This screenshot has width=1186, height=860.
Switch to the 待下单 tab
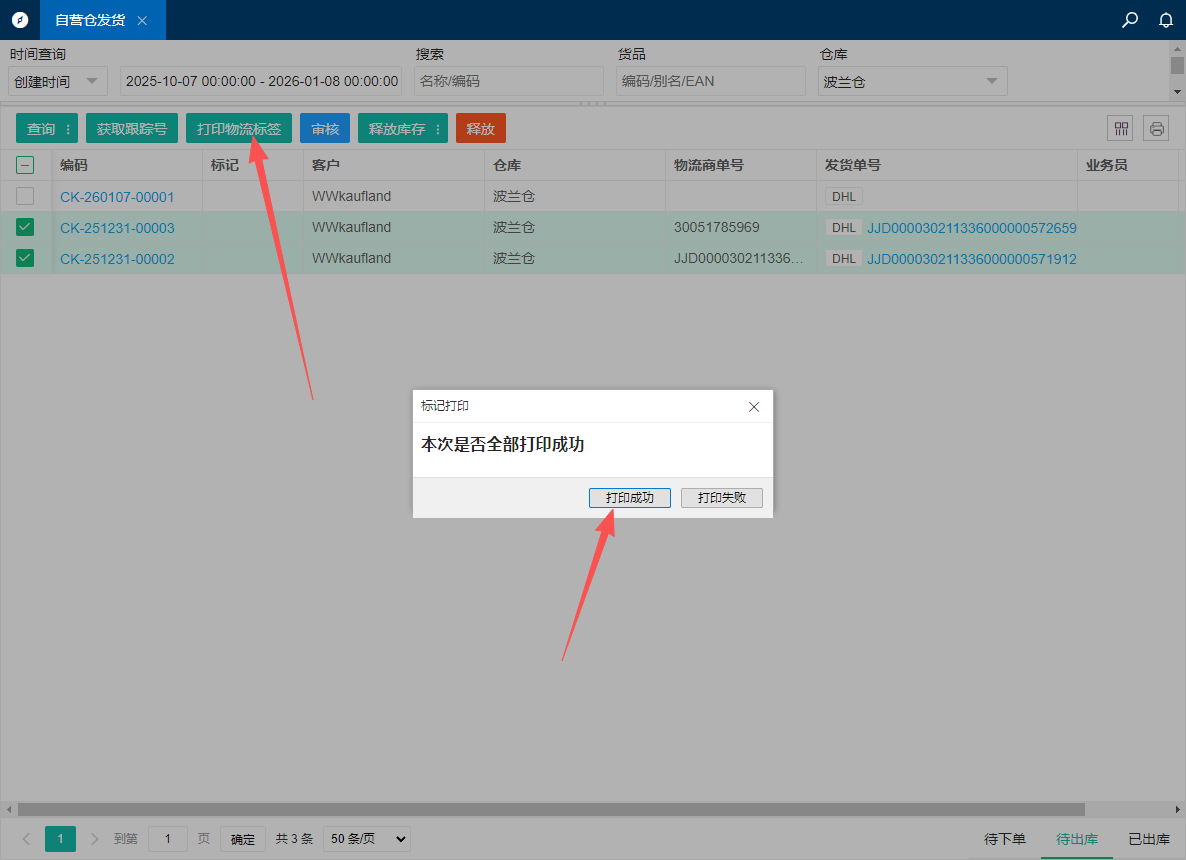[x=1005, y=839]
